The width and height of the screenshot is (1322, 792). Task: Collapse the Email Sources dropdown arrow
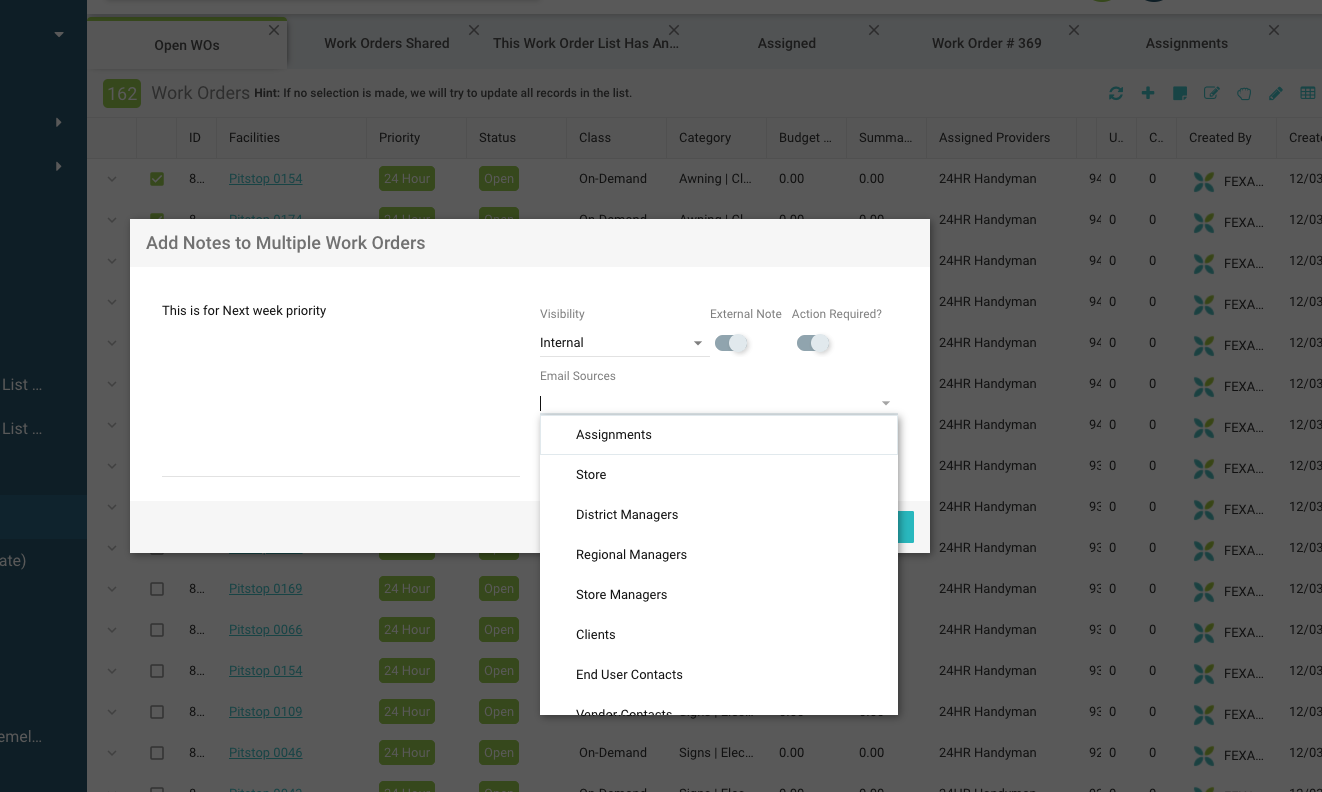[x=885, y=403]
